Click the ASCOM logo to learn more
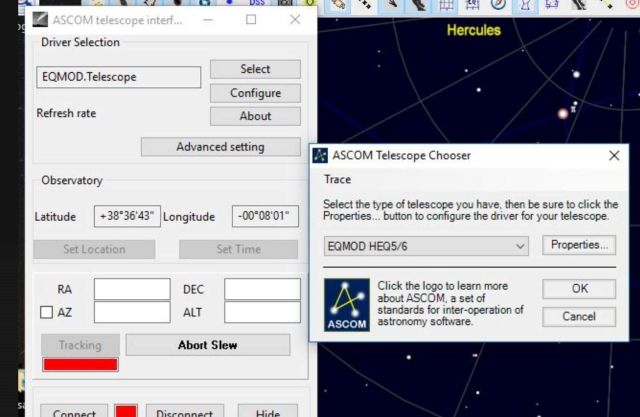 347,305
